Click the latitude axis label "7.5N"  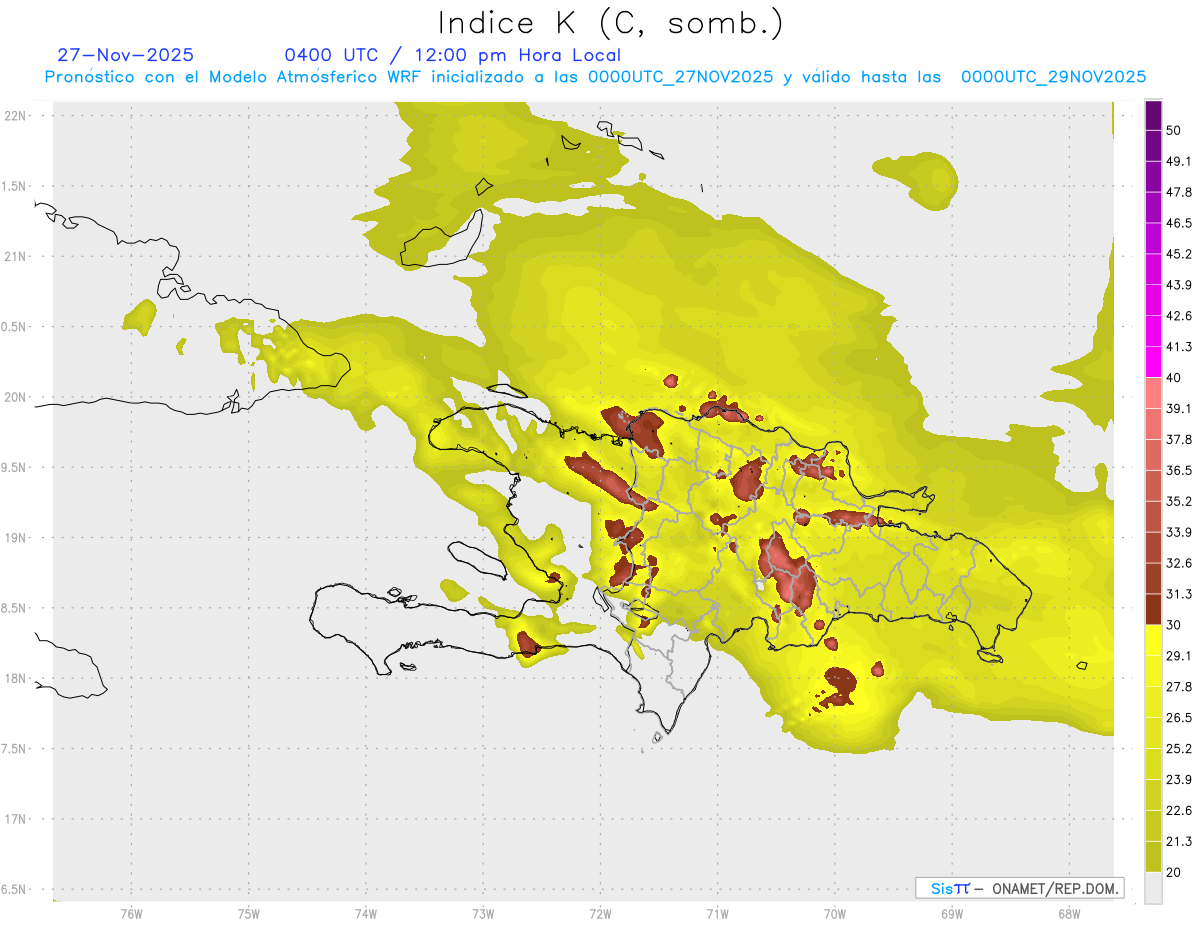14,748
